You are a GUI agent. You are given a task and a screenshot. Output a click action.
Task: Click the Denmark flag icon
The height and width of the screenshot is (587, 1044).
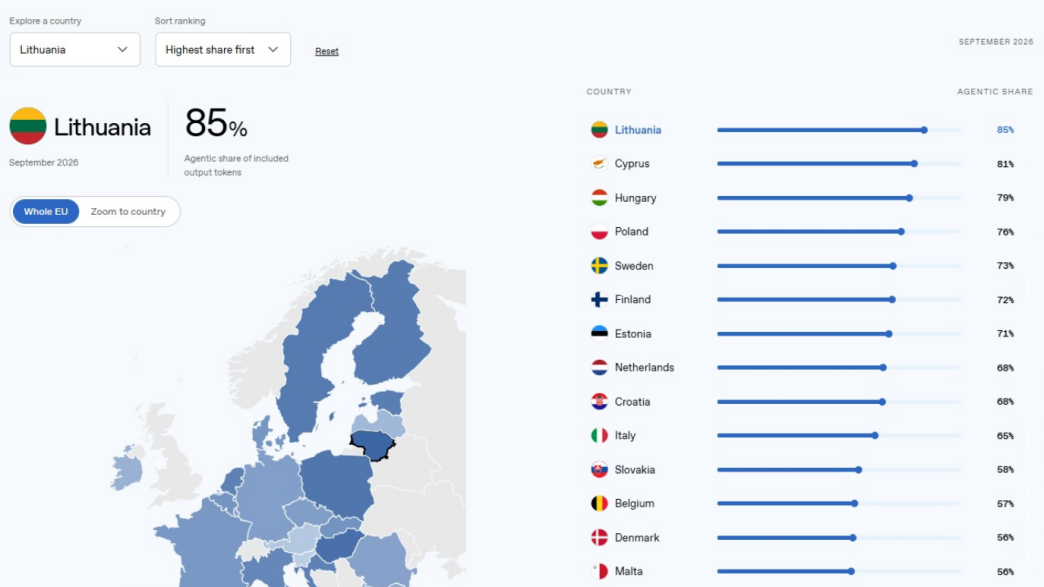pyautogui.click(x=599, y=537)
